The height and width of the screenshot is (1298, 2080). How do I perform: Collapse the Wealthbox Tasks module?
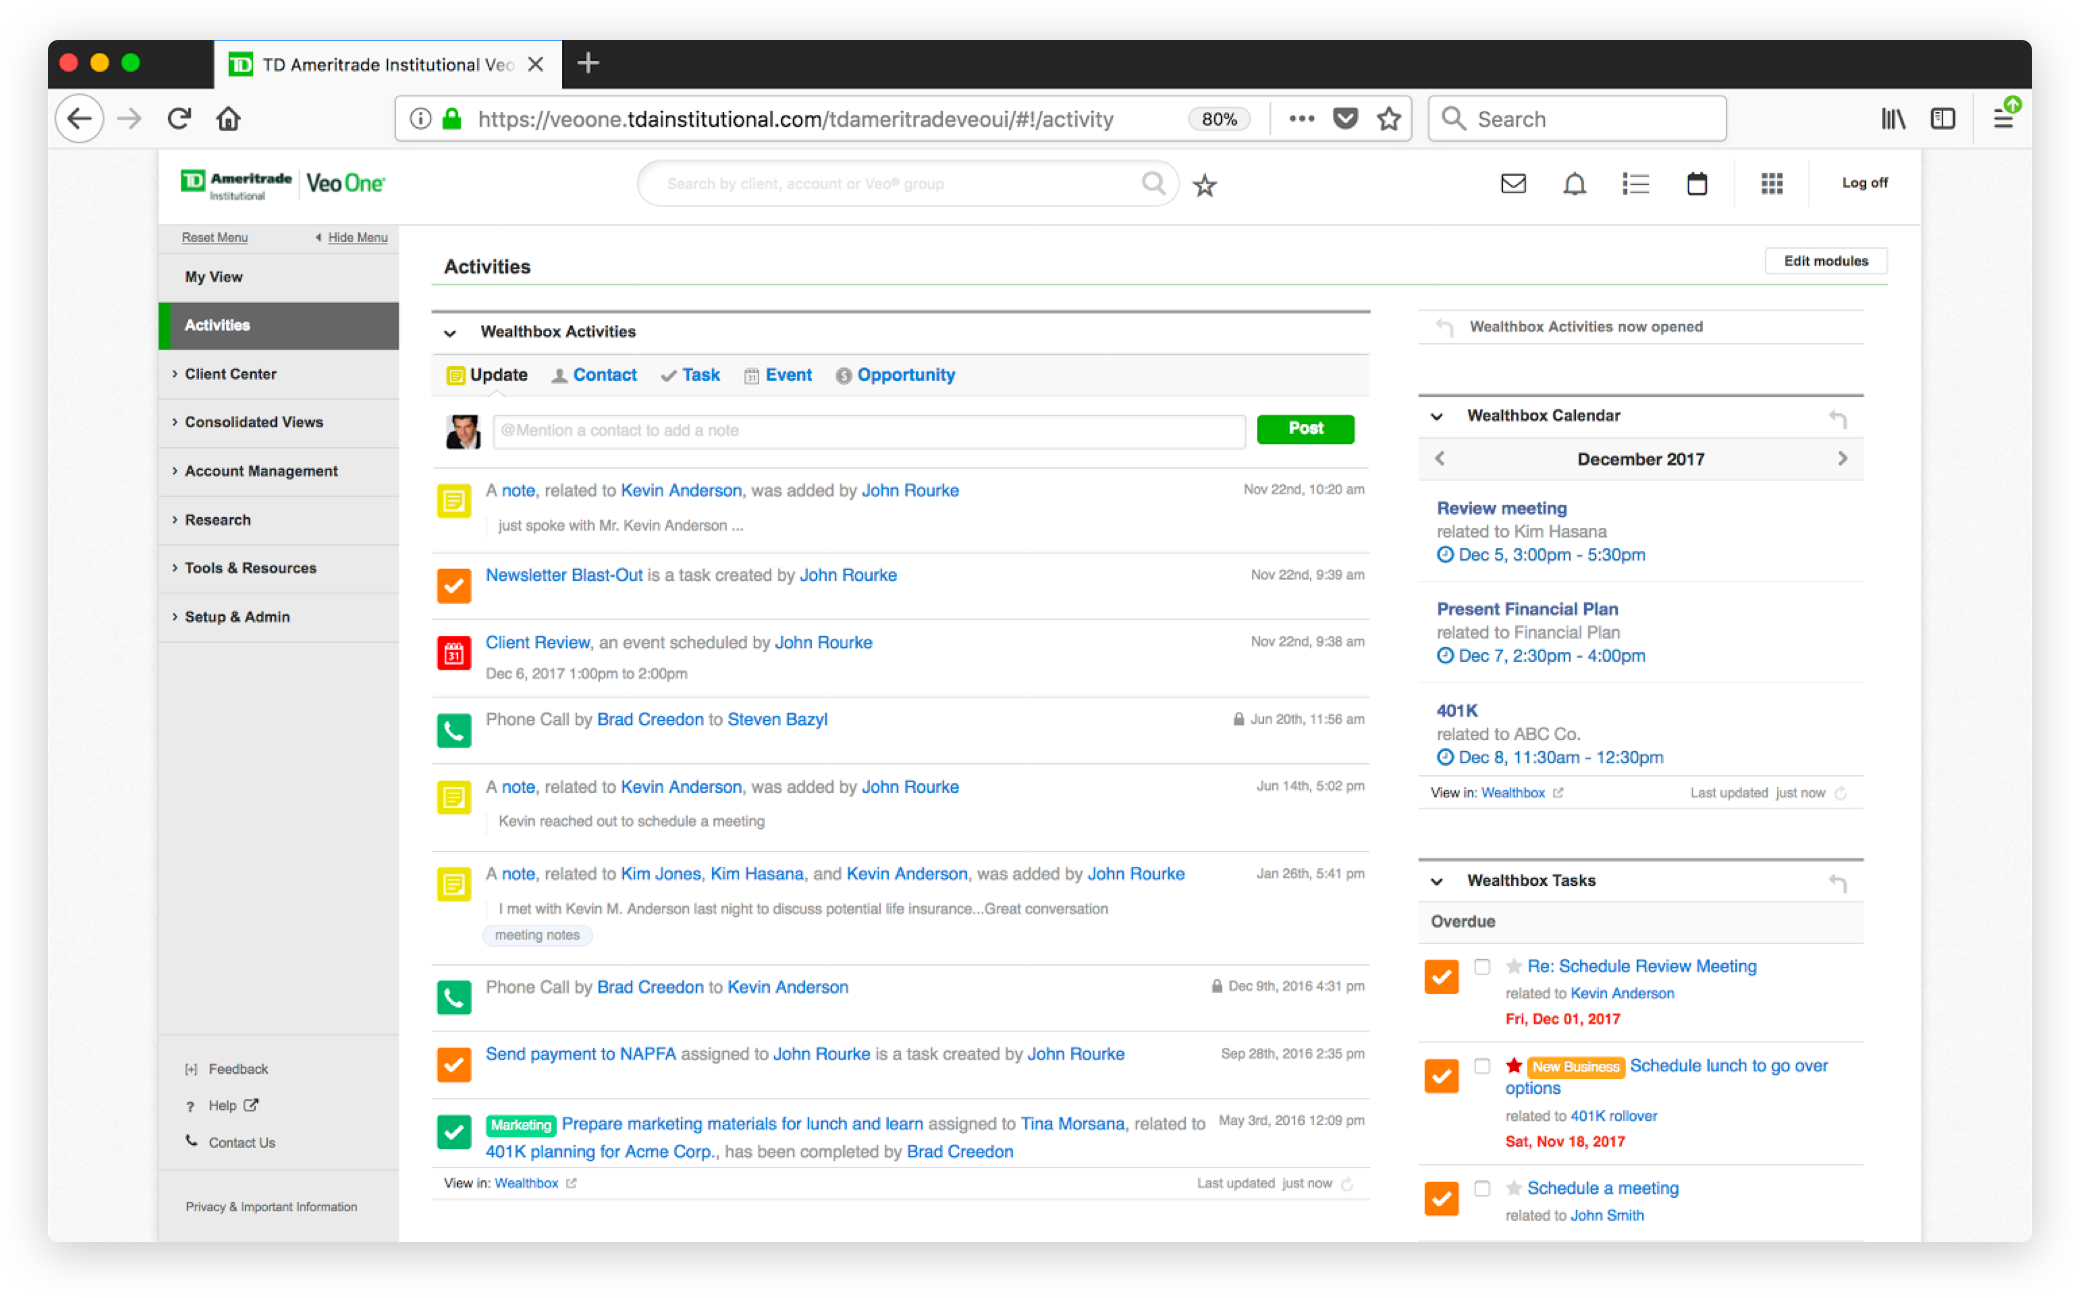(1437, 882)
